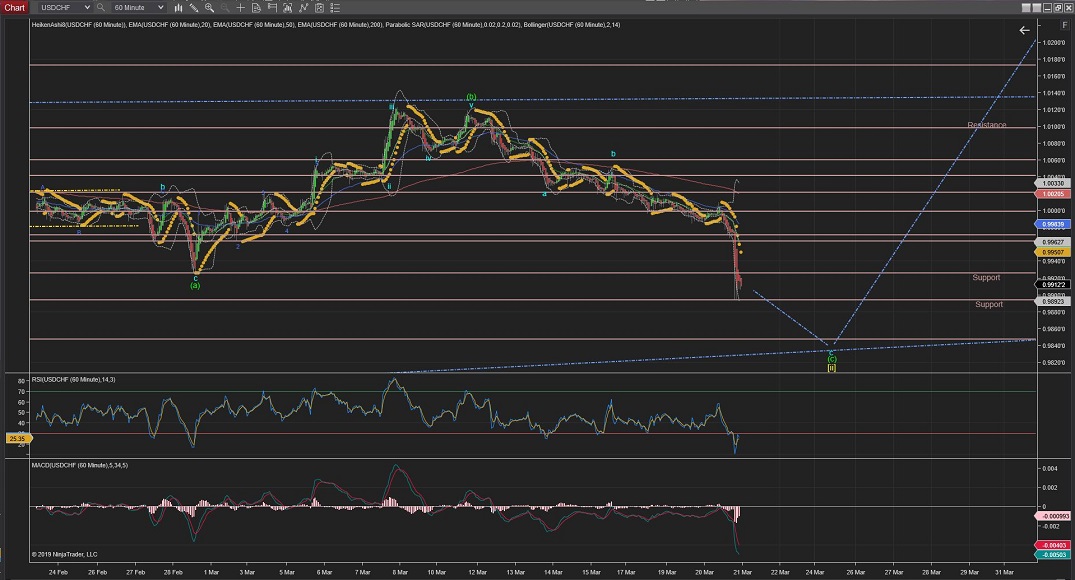Expand the 60 Minute interval dropdown

[160, 7]
